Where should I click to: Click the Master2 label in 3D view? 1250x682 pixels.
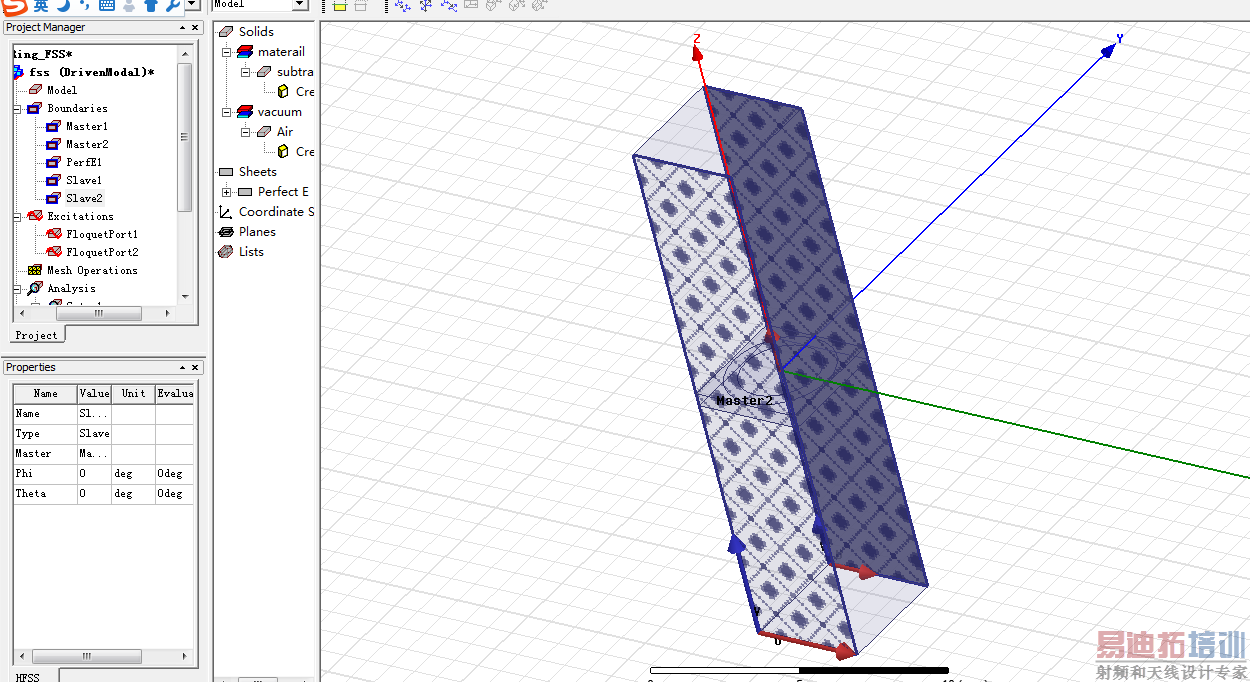point(744,401)
